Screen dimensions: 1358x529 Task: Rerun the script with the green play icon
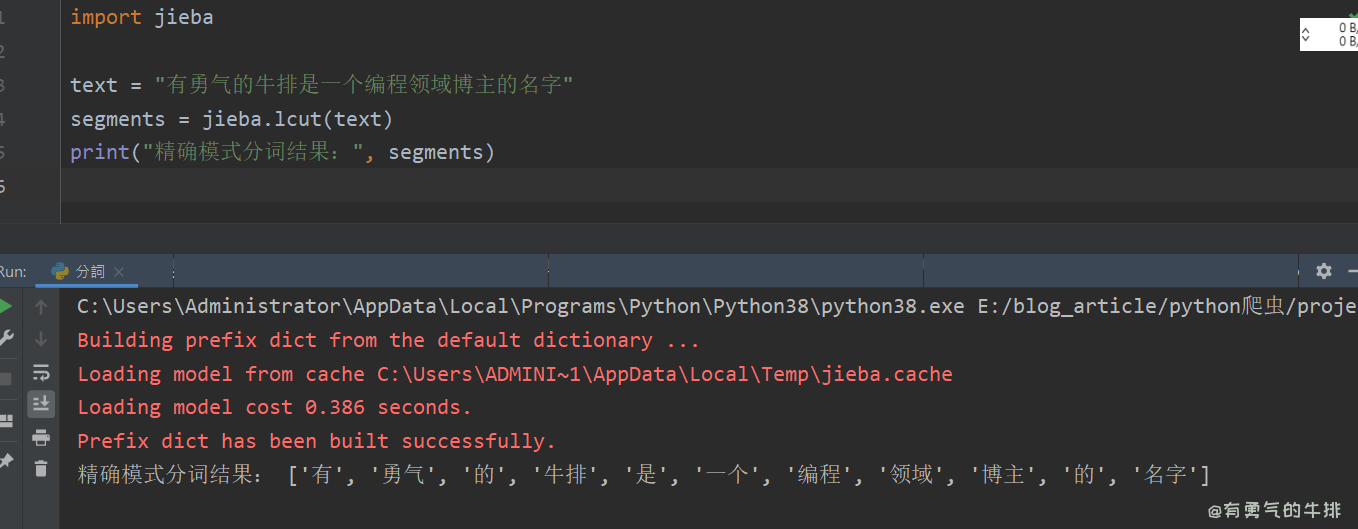(6, 306)
